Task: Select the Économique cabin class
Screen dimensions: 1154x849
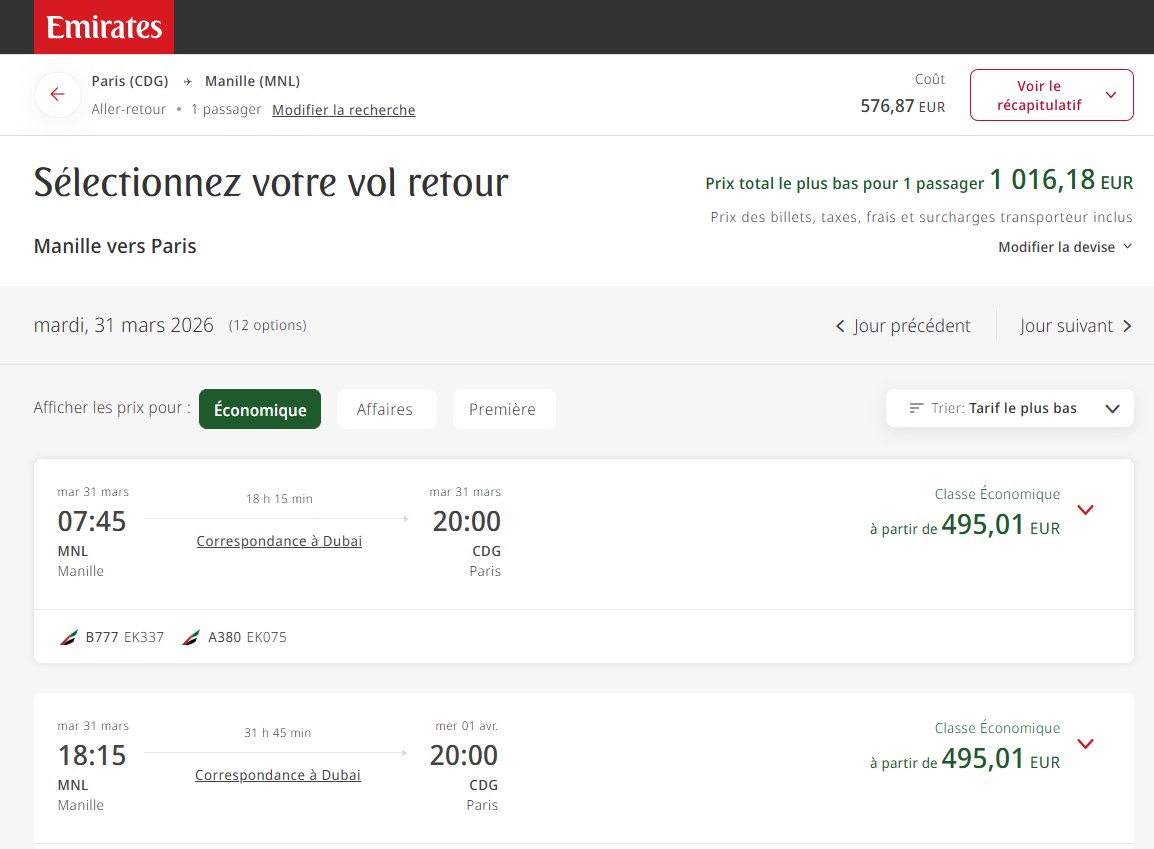Action: (260, 409)
